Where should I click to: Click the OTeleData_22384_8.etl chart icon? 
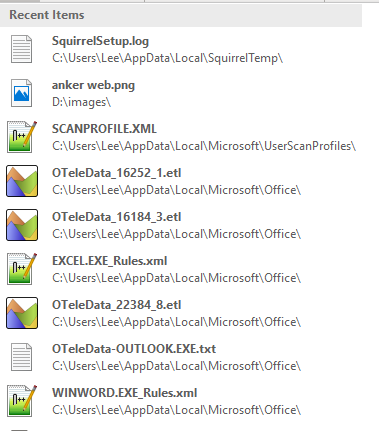point(22,313)
